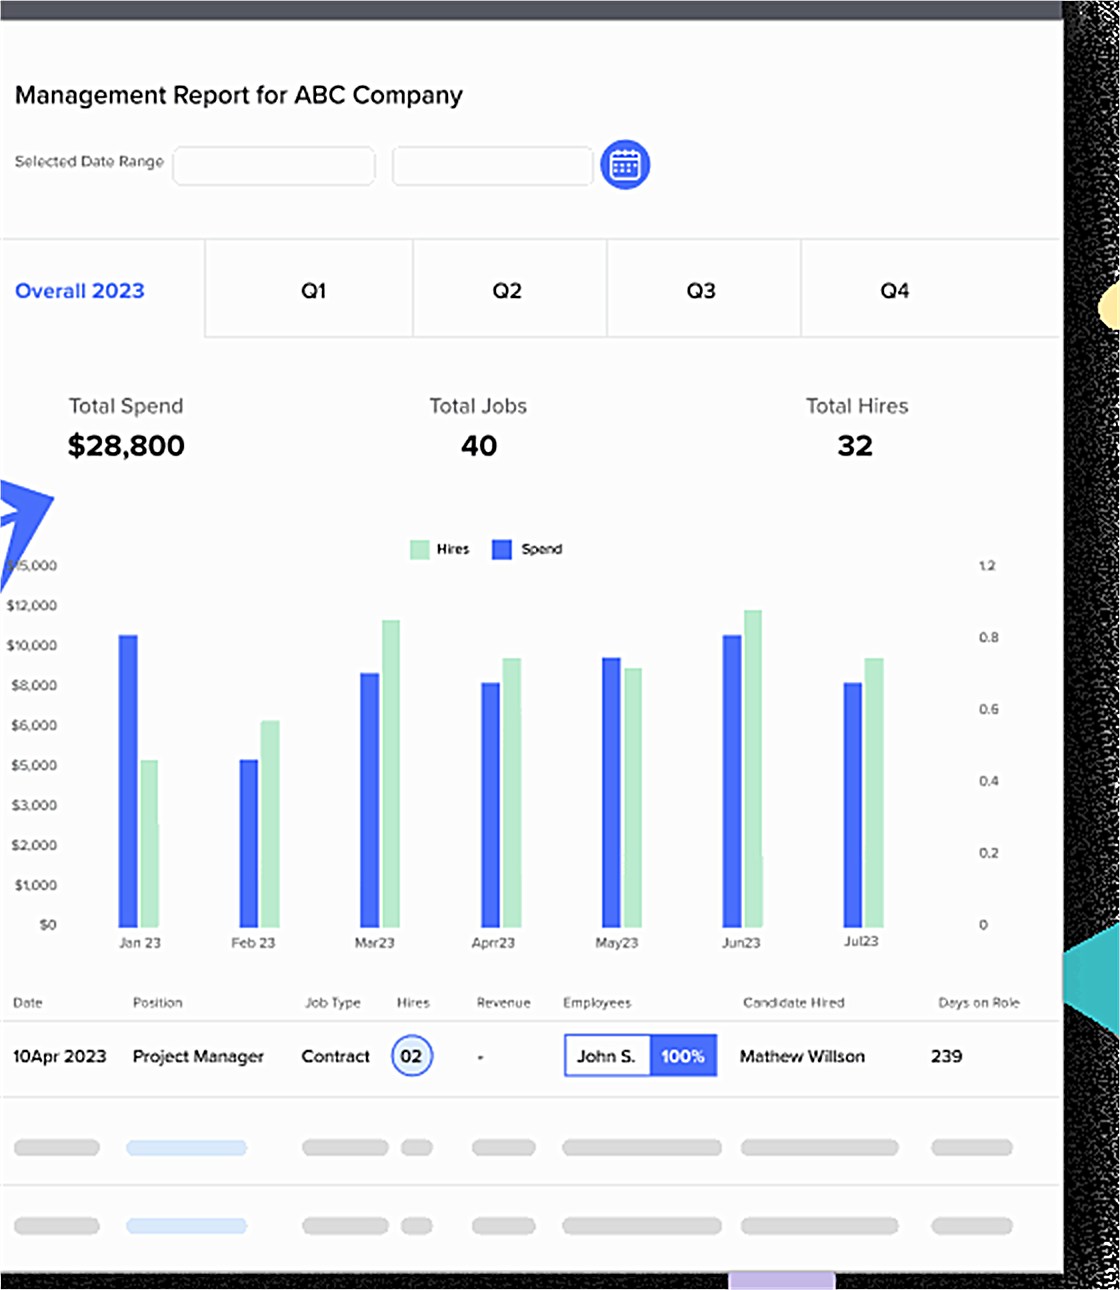Screen dimensions: 1120x1290
Task: Click the first Selected Date Range field
Action: point(274,166)
